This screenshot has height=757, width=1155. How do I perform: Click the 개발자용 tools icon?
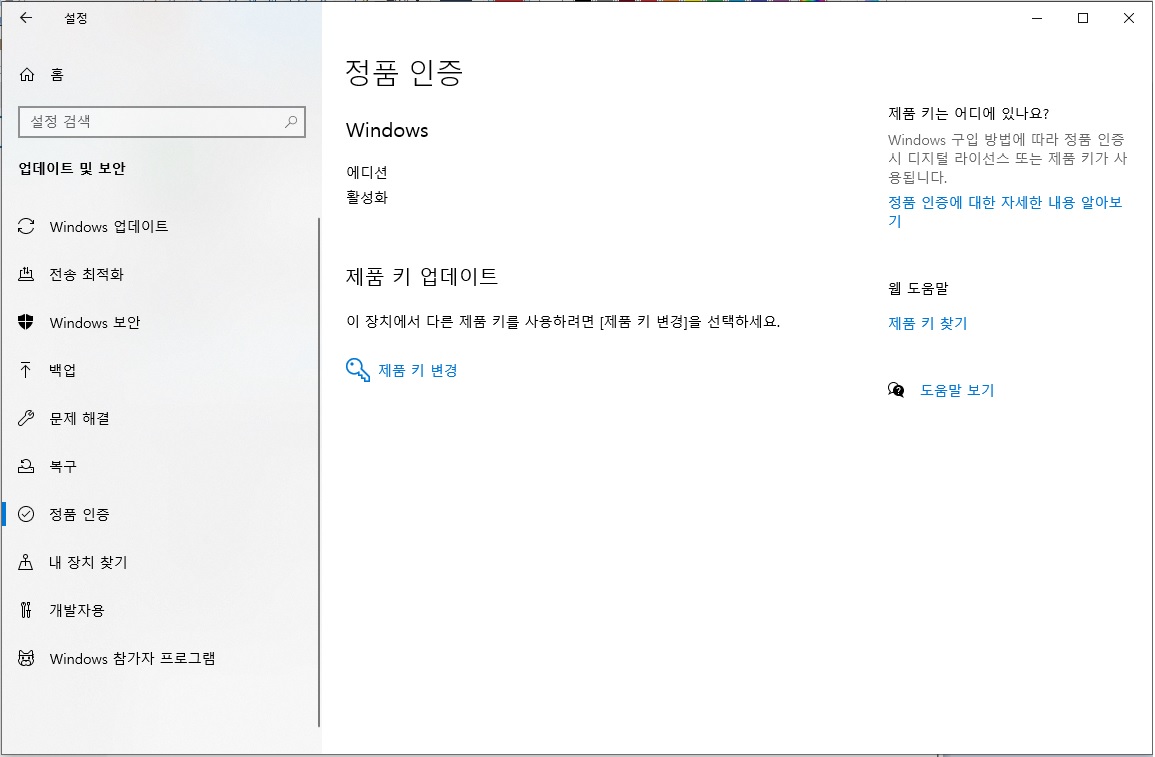26,610
